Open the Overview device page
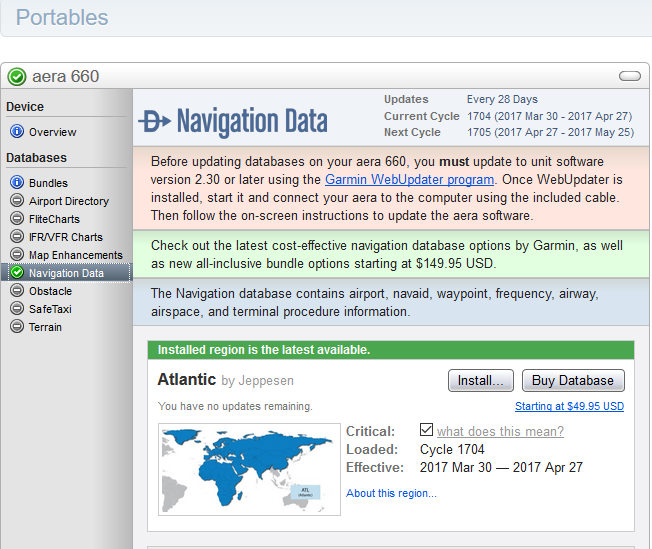 click(x=52, y=132)
